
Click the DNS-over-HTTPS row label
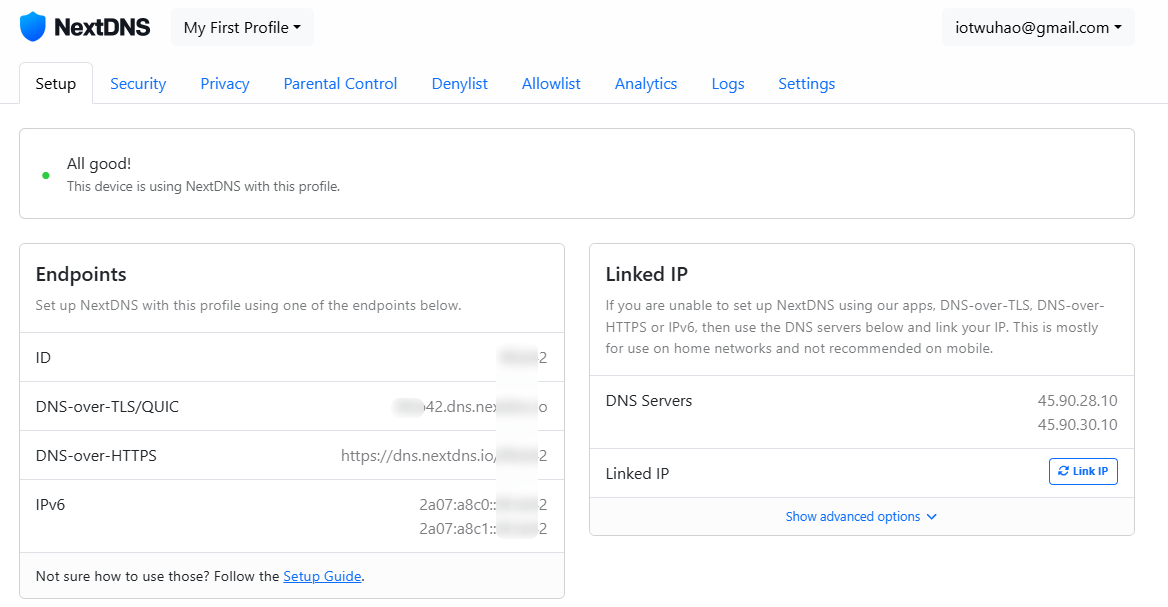point(96,456)
